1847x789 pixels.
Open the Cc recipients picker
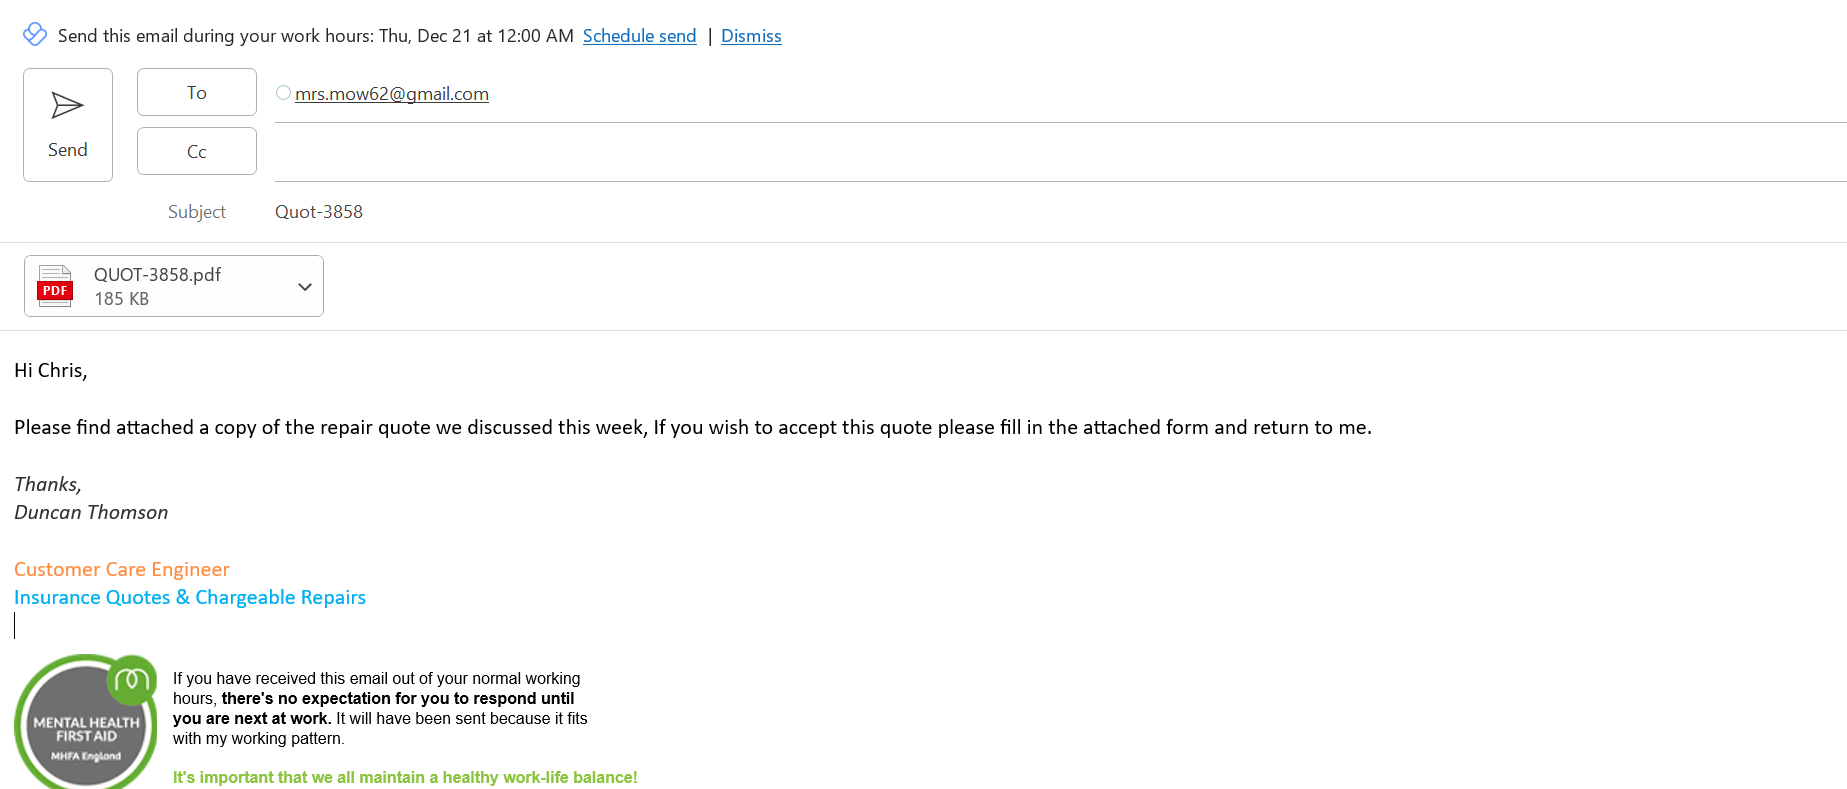point(197,152)
